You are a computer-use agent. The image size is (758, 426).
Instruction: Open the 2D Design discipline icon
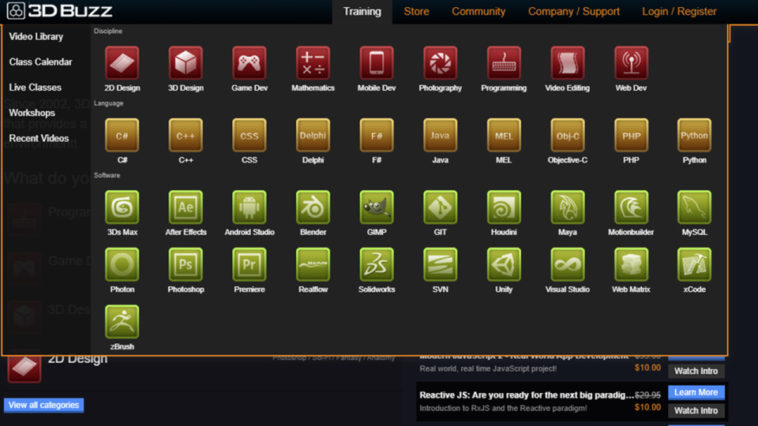tap(122, 63)
